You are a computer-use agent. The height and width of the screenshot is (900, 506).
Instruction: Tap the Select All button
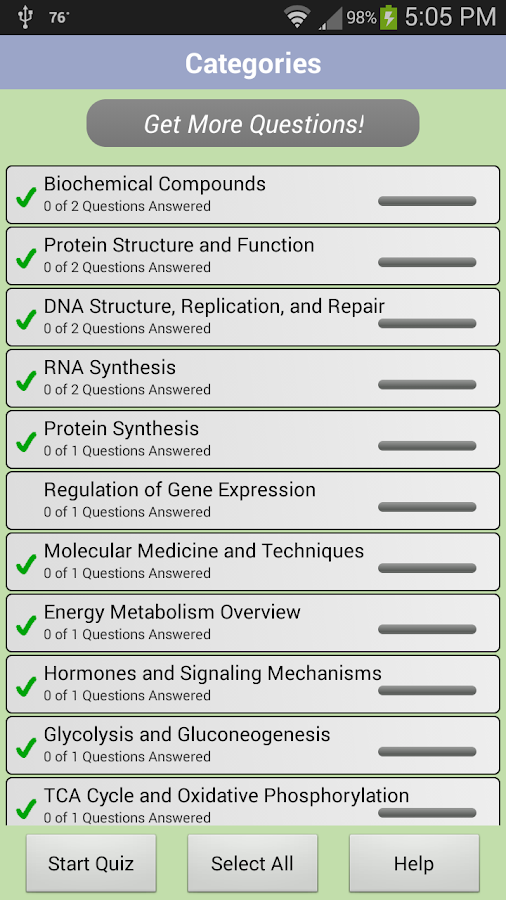coord(252,863)
